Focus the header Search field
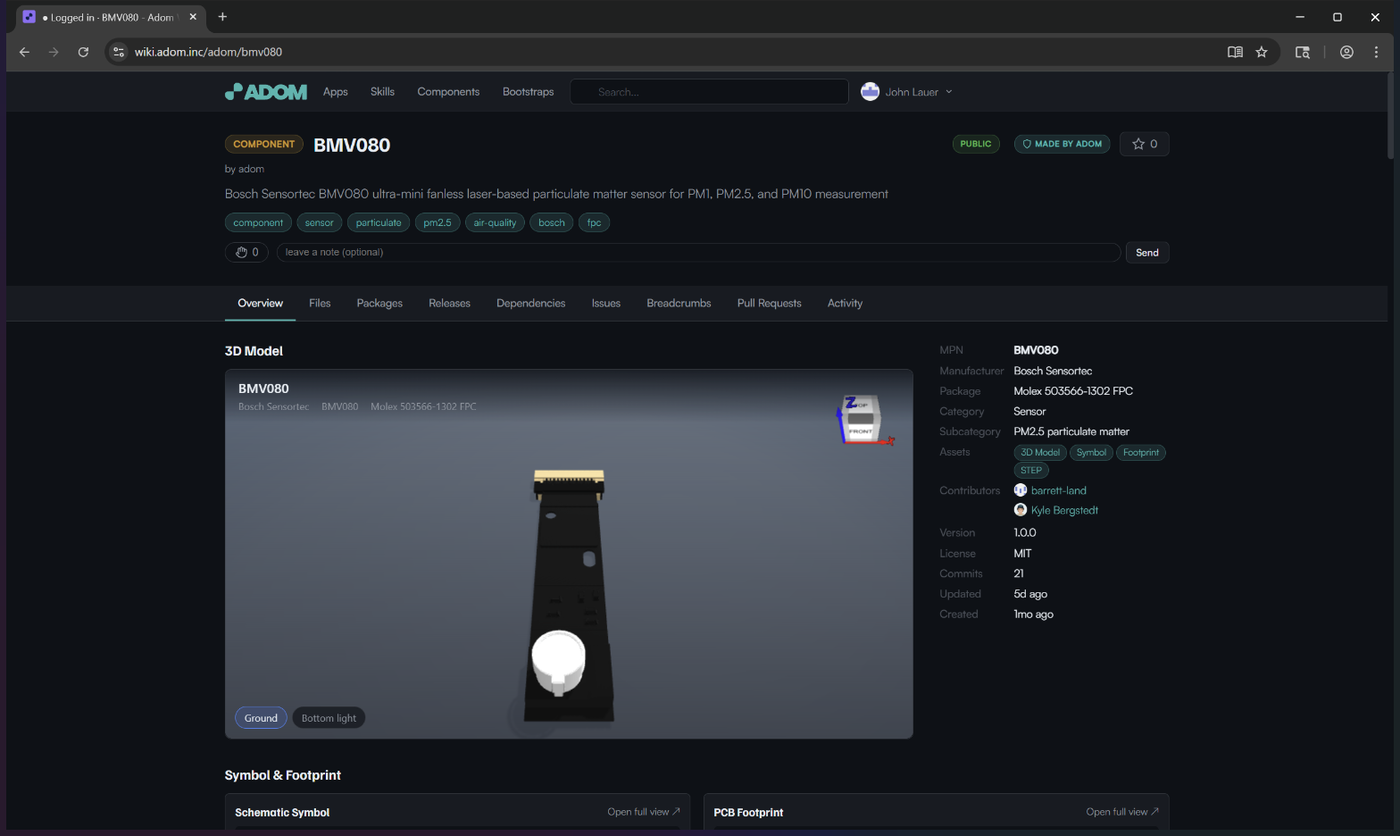Image resolution: width=1400 pixels, height=836 pixels. click(x=709, y=92)
